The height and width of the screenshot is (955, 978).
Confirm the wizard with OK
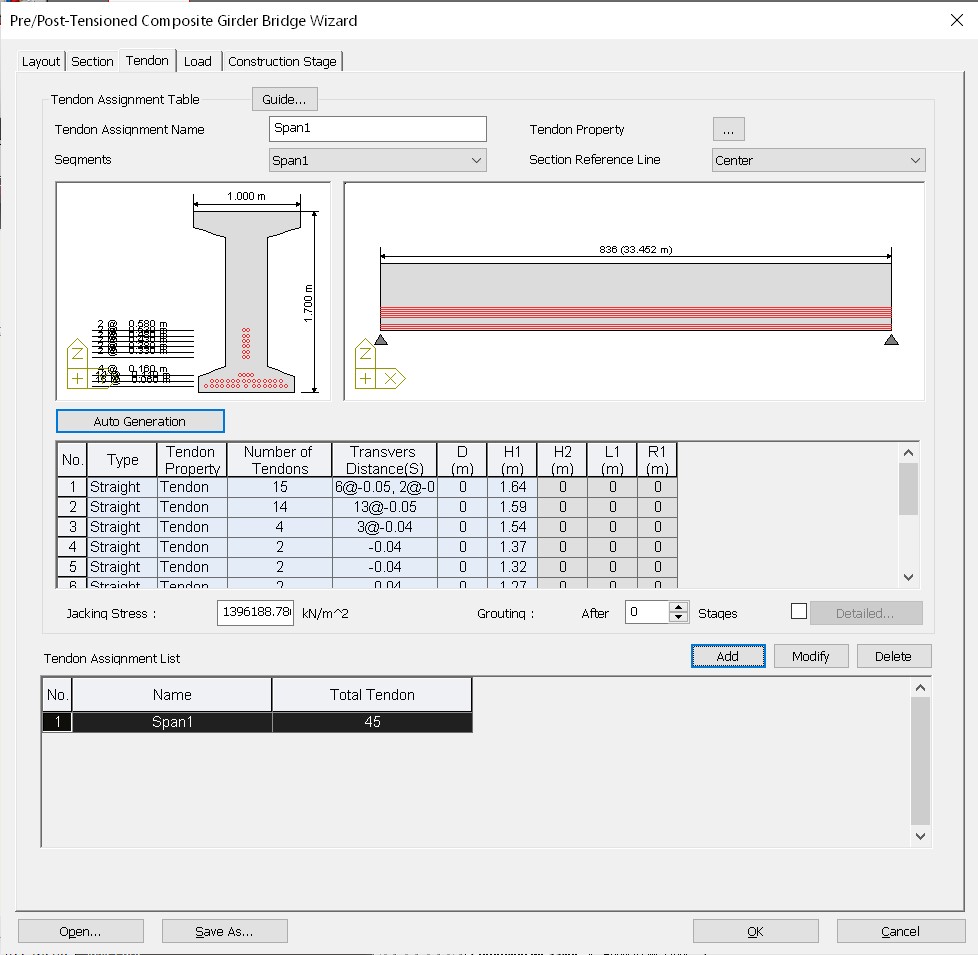click(755, 930)
